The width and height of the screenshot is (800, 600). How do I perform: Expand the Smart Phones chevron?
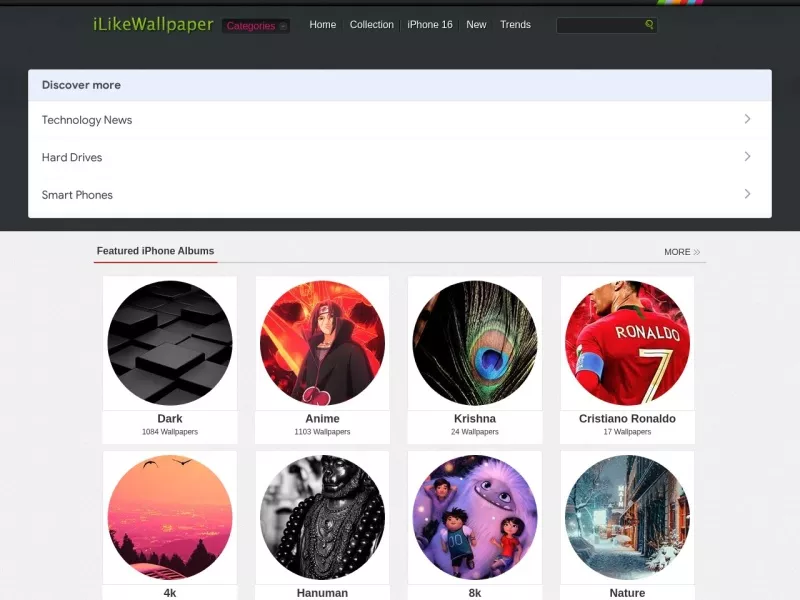pos(747,194)
